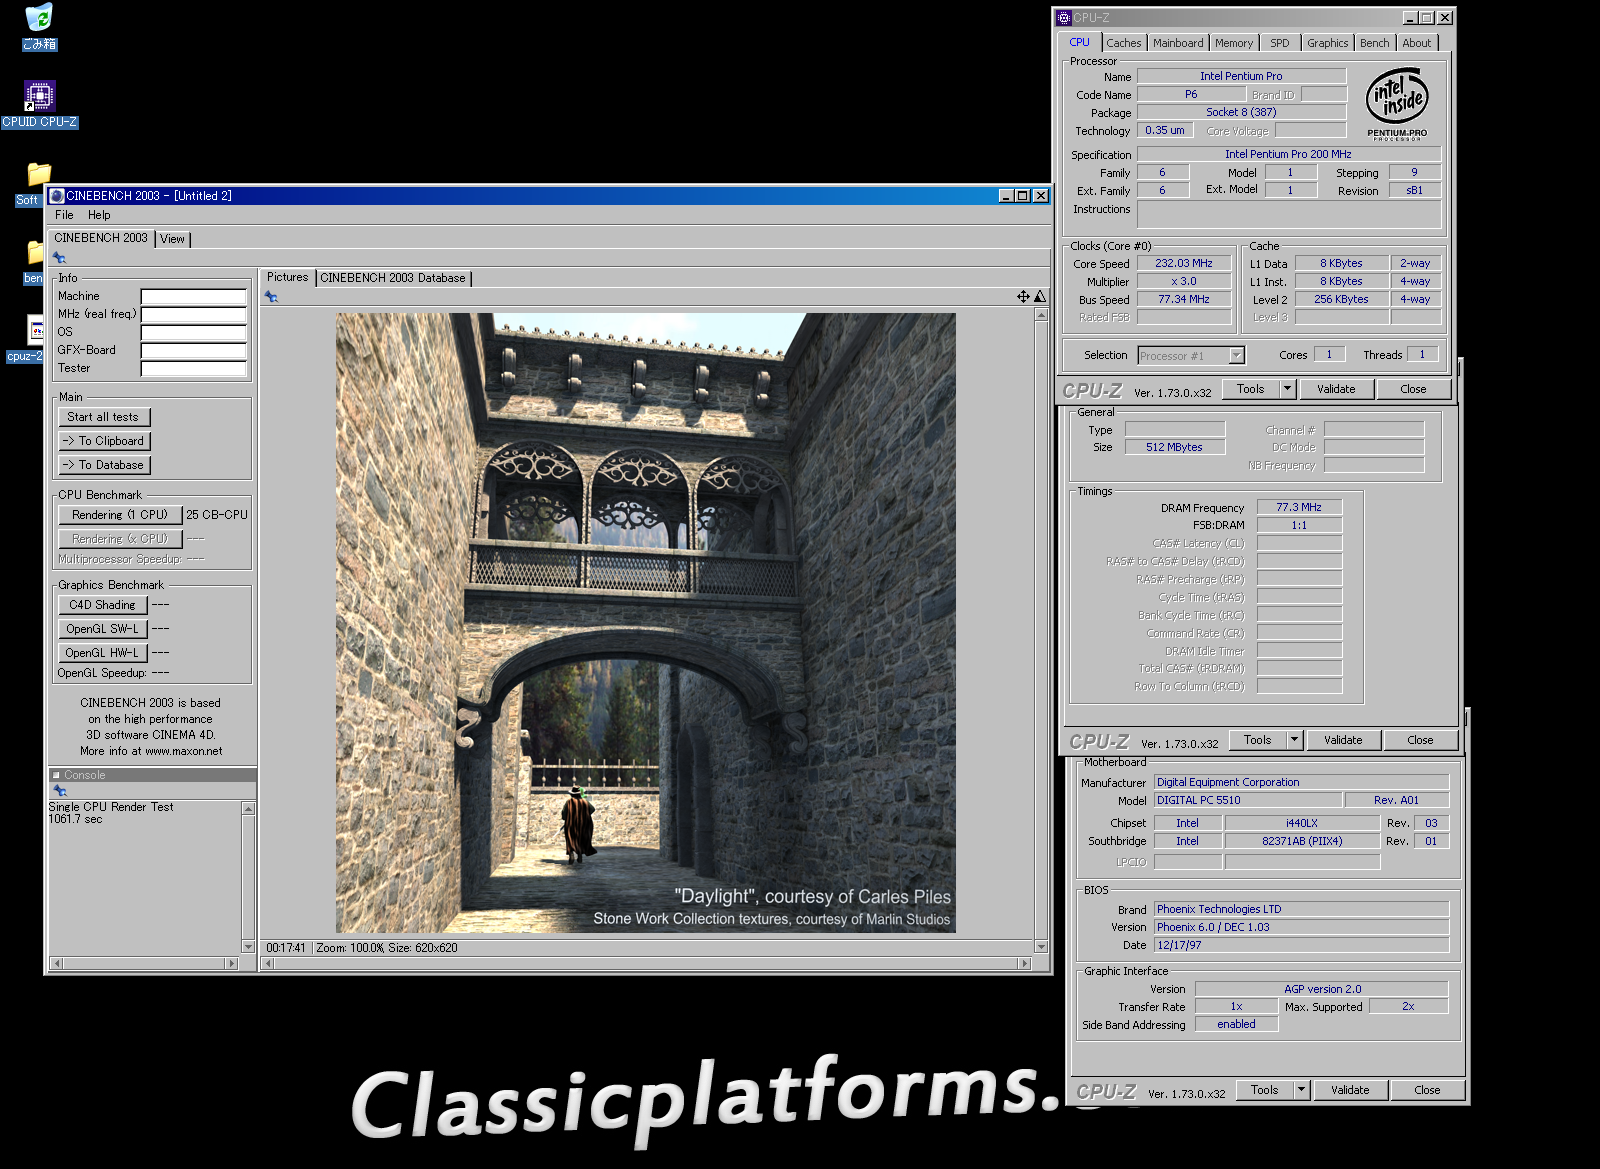1600x1169 pixels.
Task: Switch to the View tab in CINEBENCH
Action: (172, 239)
